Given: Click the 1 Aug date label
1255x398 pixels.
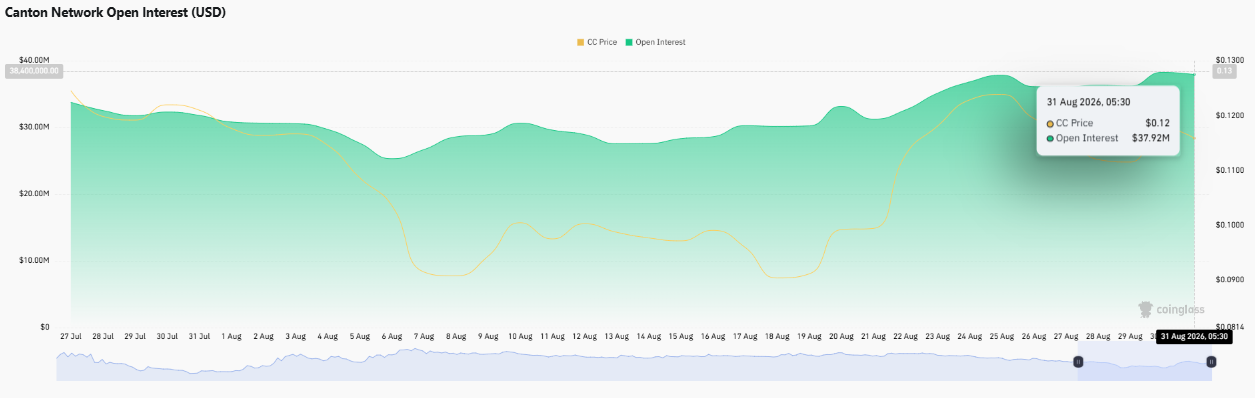Looking at the screenshot, I should [230, 337].
